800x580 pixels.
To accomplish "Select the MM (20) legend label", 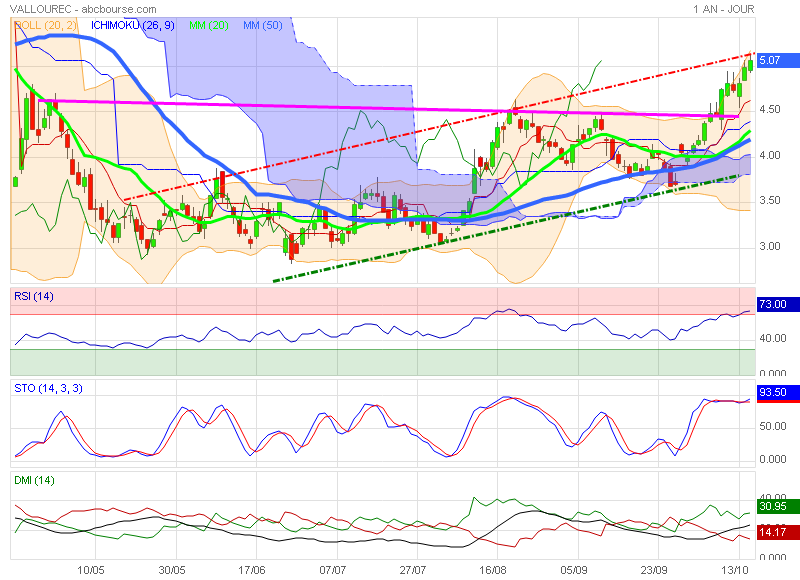I will (x=209, y=25).
